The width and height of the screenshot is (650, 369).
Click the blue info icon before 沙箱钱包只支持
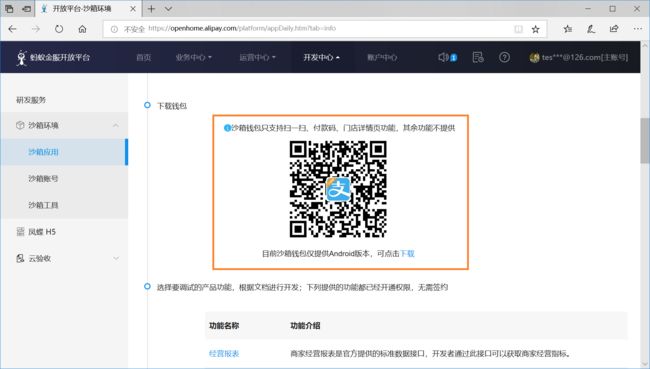(x=227, y=128)
